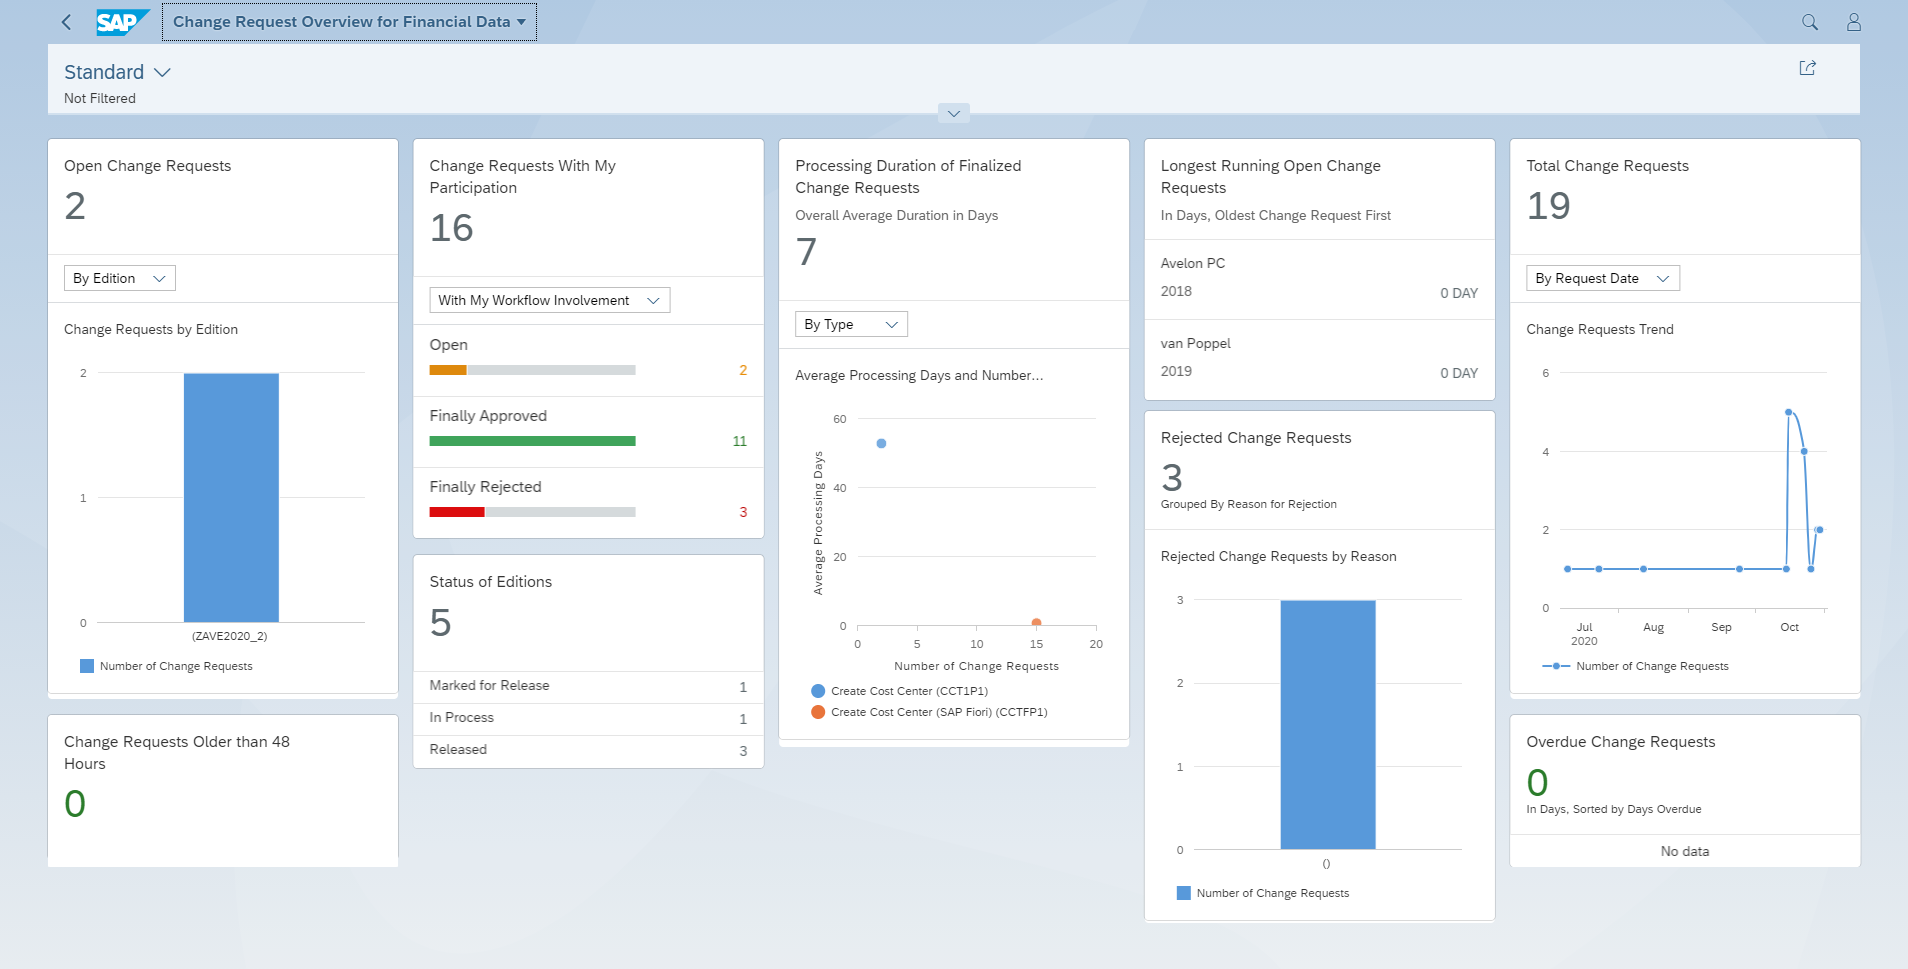Open the Open Change Requests card header
This screenshot has width=1908, height=969.
tap(223, 196)
